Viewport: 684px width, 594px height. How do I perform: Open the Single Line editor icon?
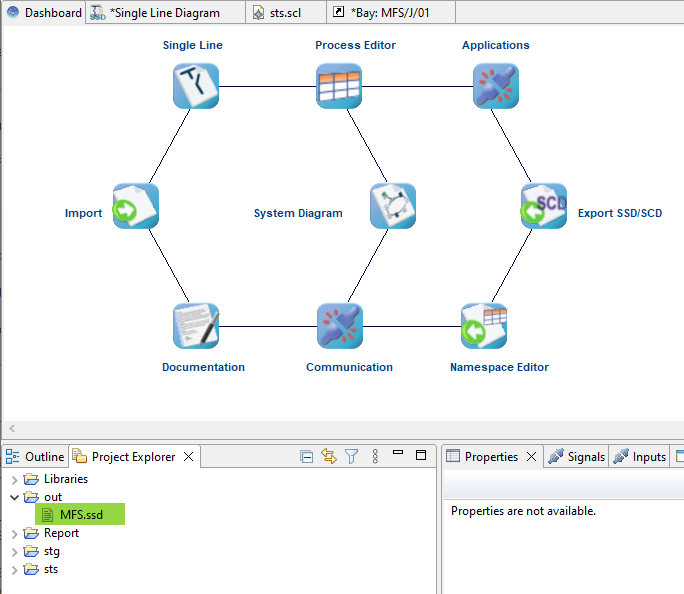[195, 86]
